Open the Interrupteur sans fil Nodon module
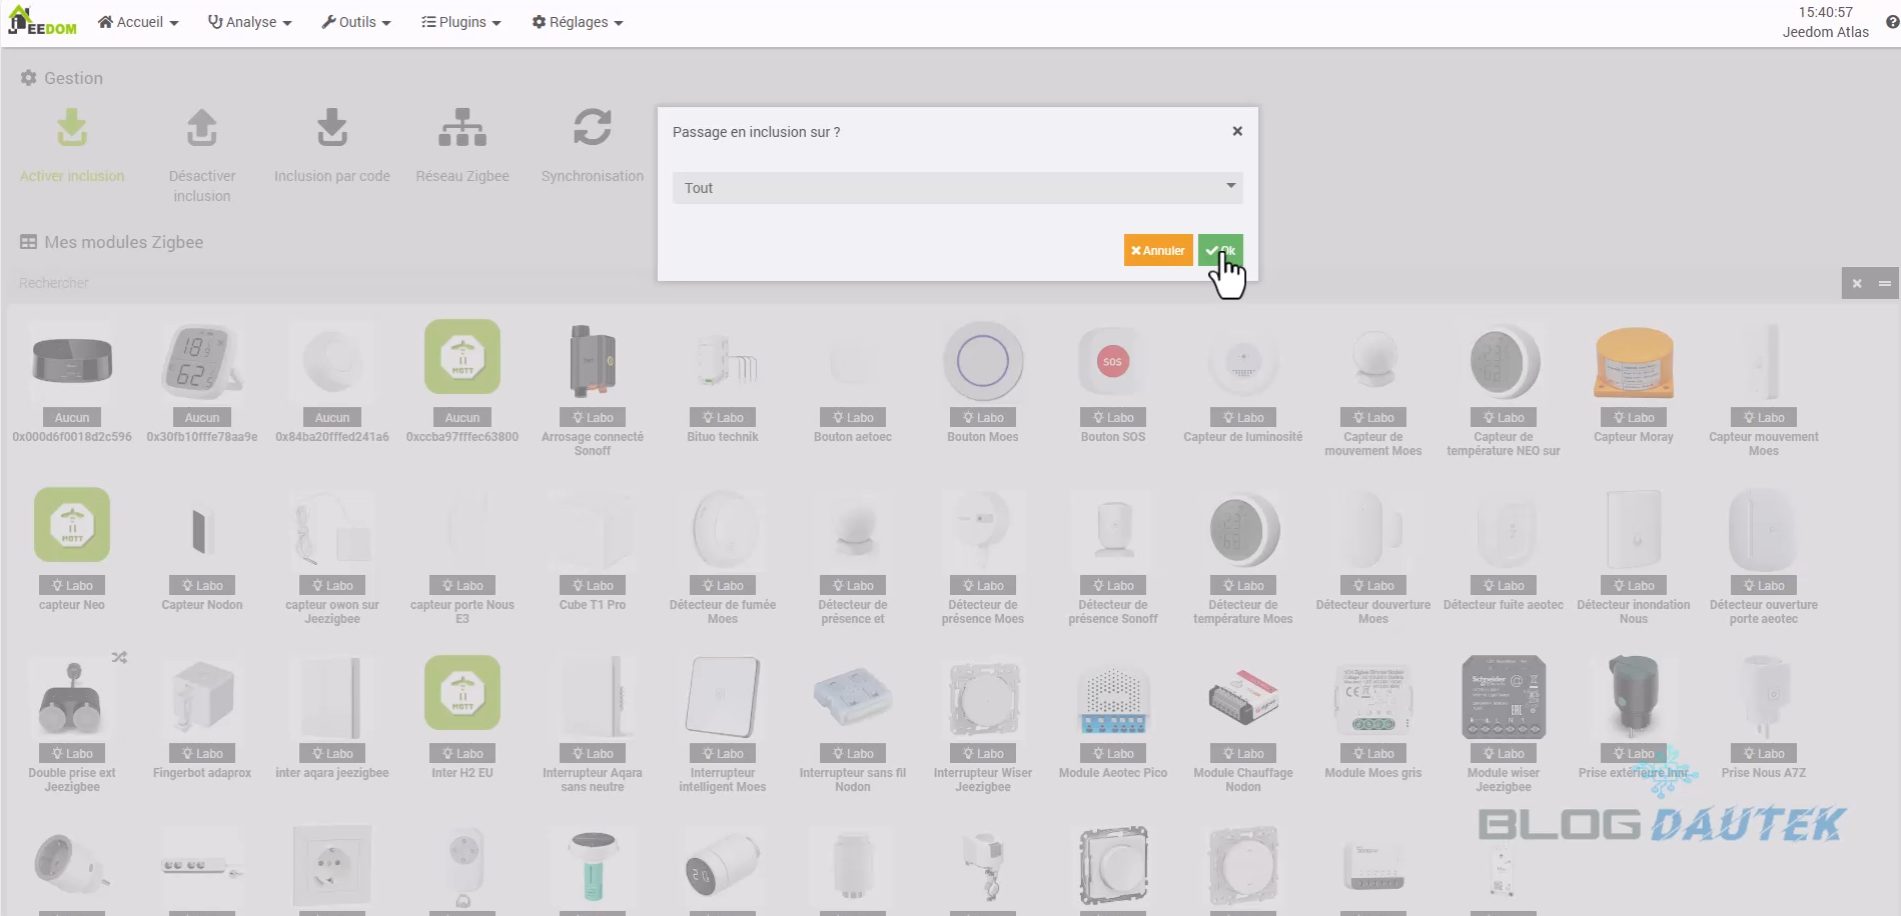The height and width of the screenshot is (916, 1901). pos(852,724)
